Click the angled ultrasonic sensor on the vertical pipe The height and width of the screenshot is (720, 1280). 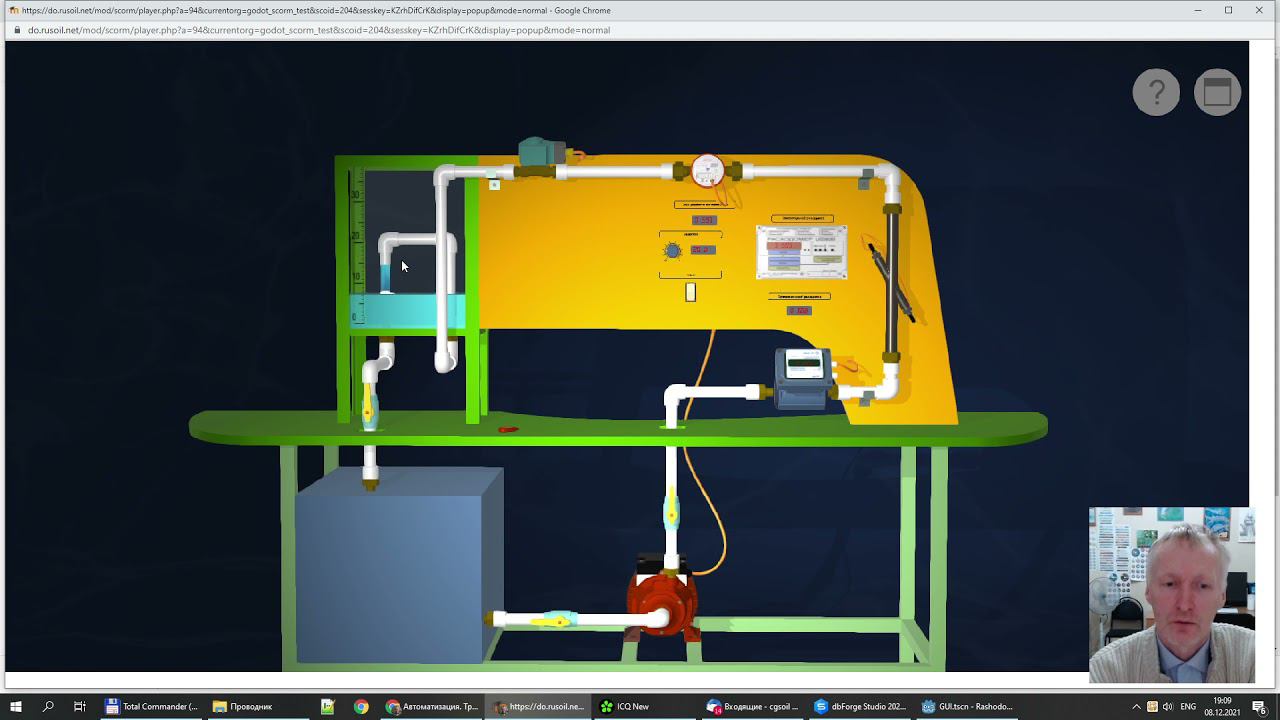[x=890, y=280]
